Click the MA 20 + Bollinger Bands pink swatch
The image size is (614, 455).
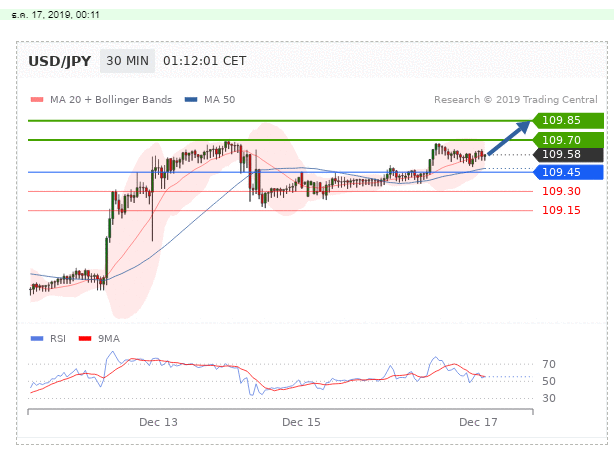point(37,99)
